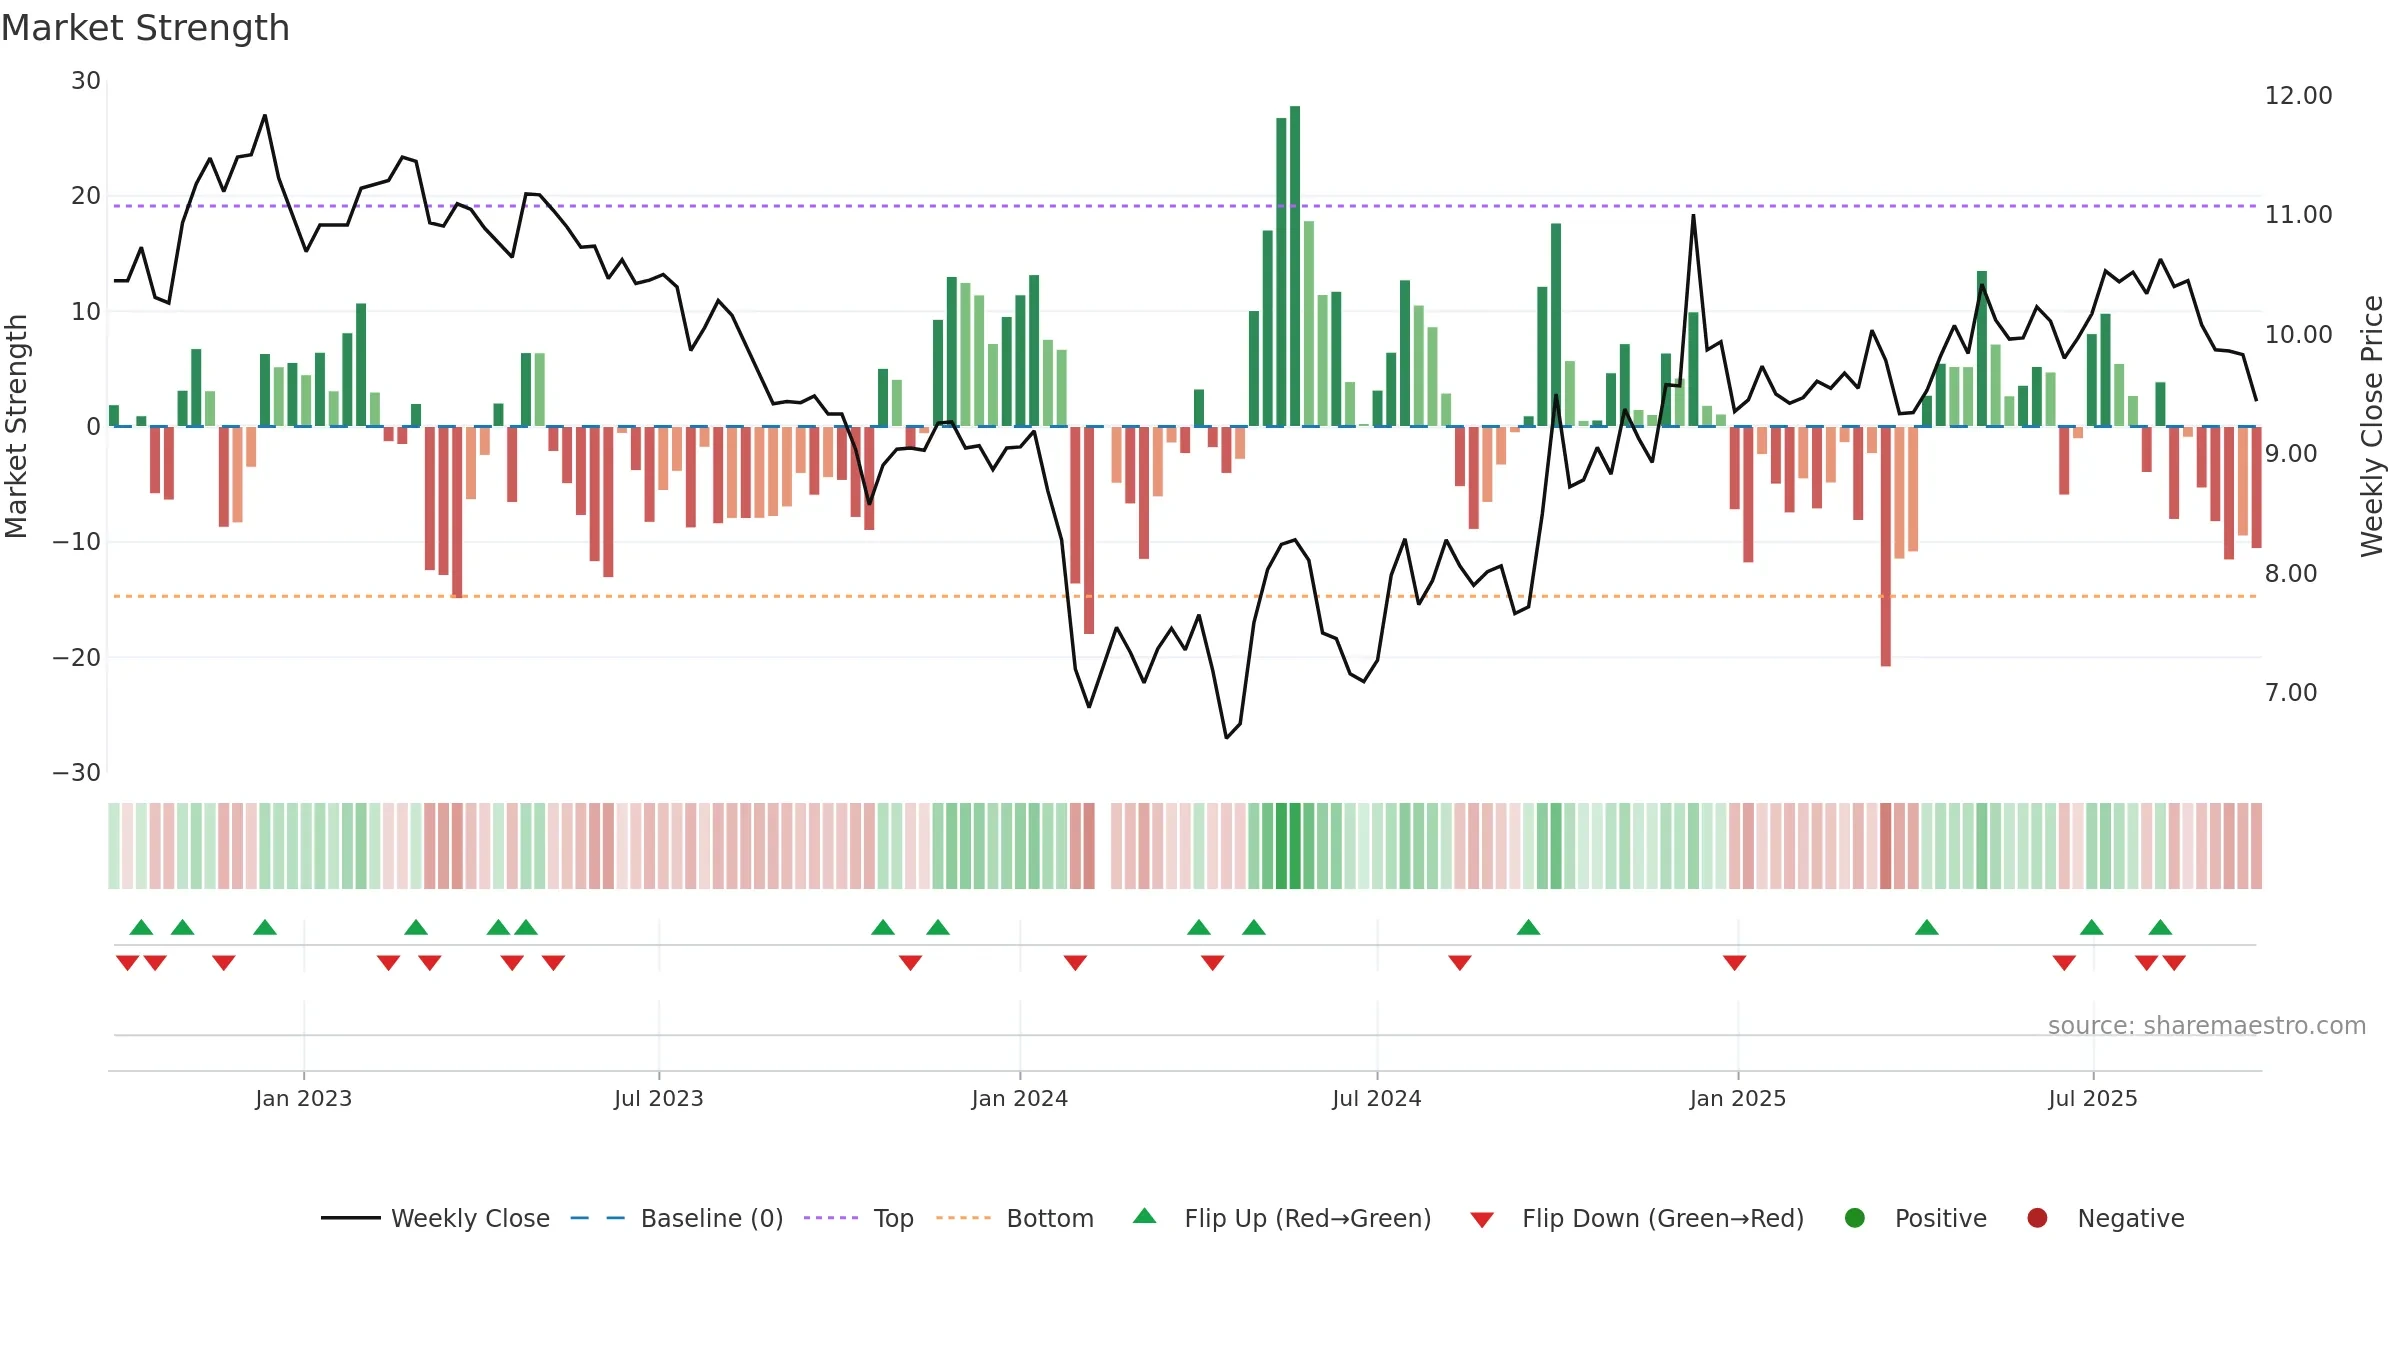
Task: Click the Jan 2023 axis label
Action: click(x=303, y=1098)
